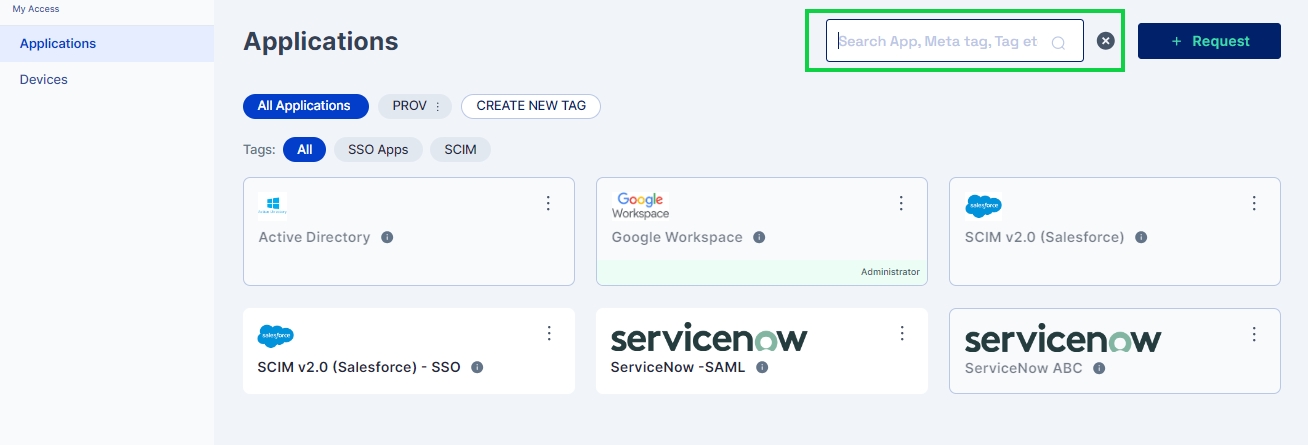Switch to the All Applications tab
1308x445 pixels.
(304, 106)
